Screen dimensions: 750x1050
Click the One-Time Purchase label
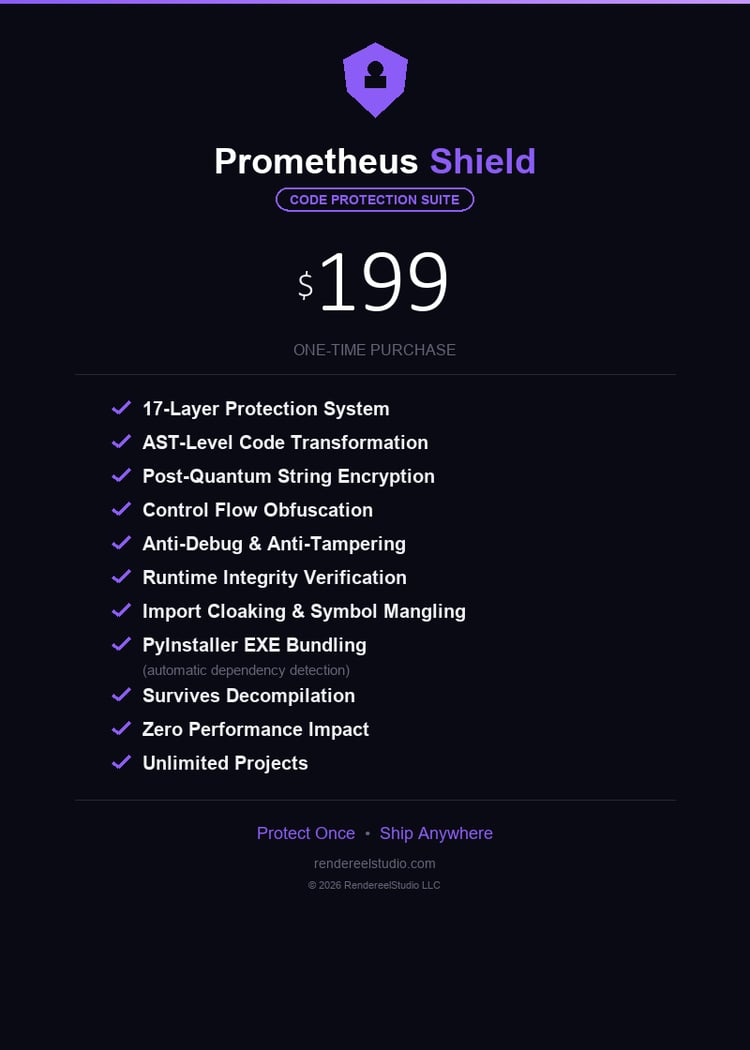point(375,350)
